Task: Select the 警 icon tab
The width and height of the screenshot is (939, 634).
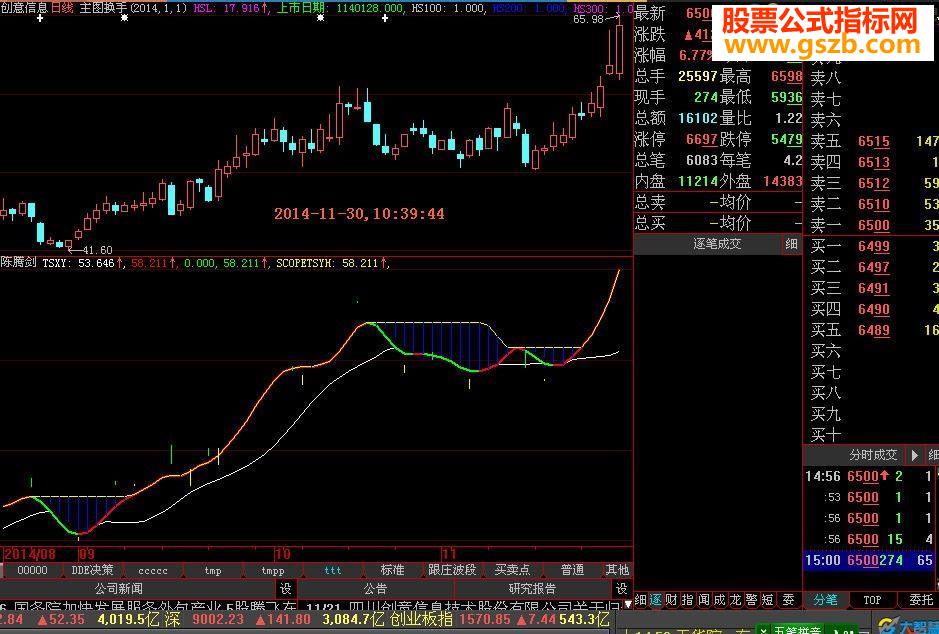Action: [752, 600]
